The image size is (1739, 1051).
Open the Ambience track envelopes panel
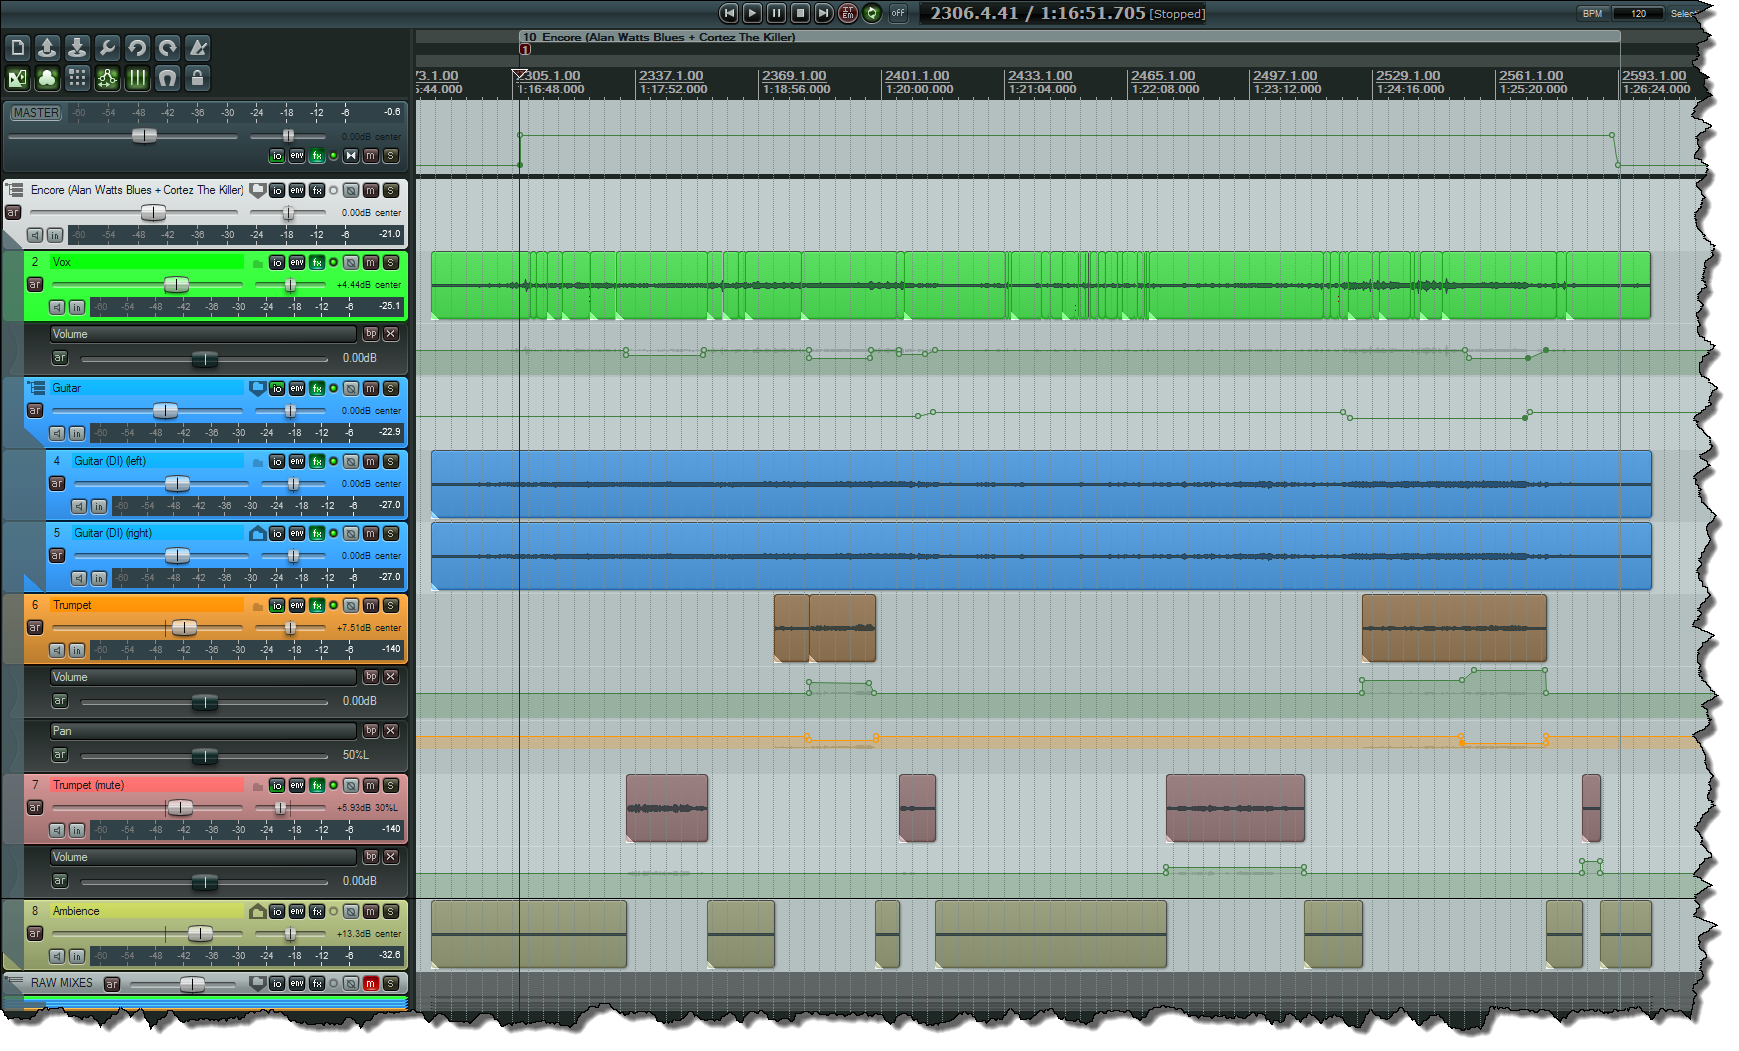tap(297, 911)
